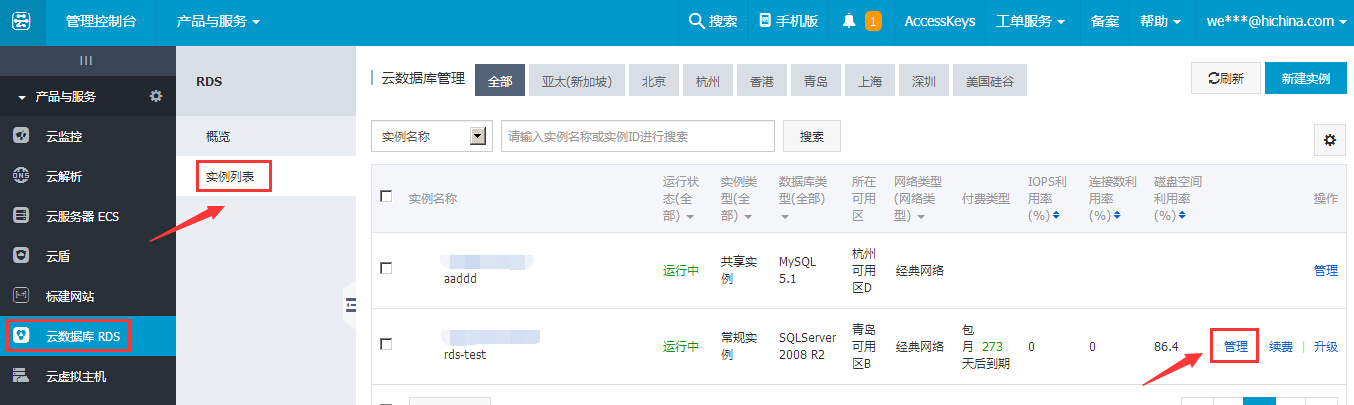
Task: Open table column settings gear button
Action: (x=1329, y=141)
